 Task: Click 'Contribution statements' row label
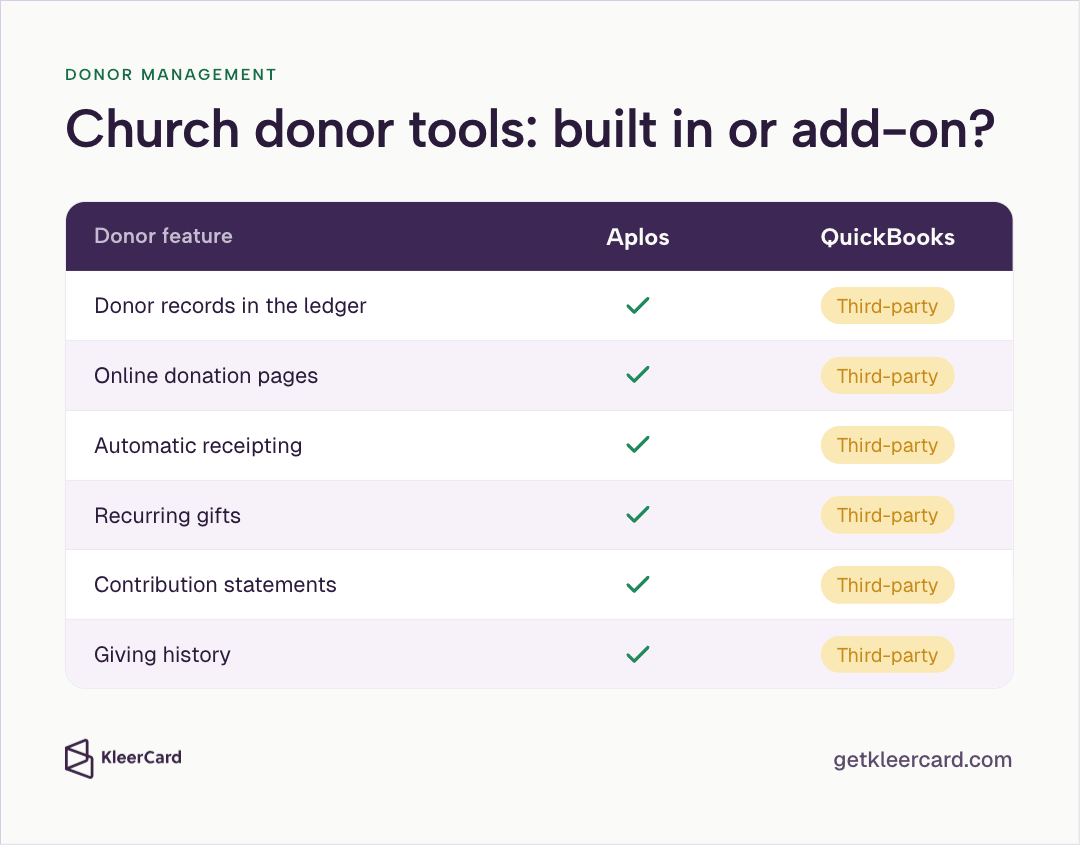[215, 585]
